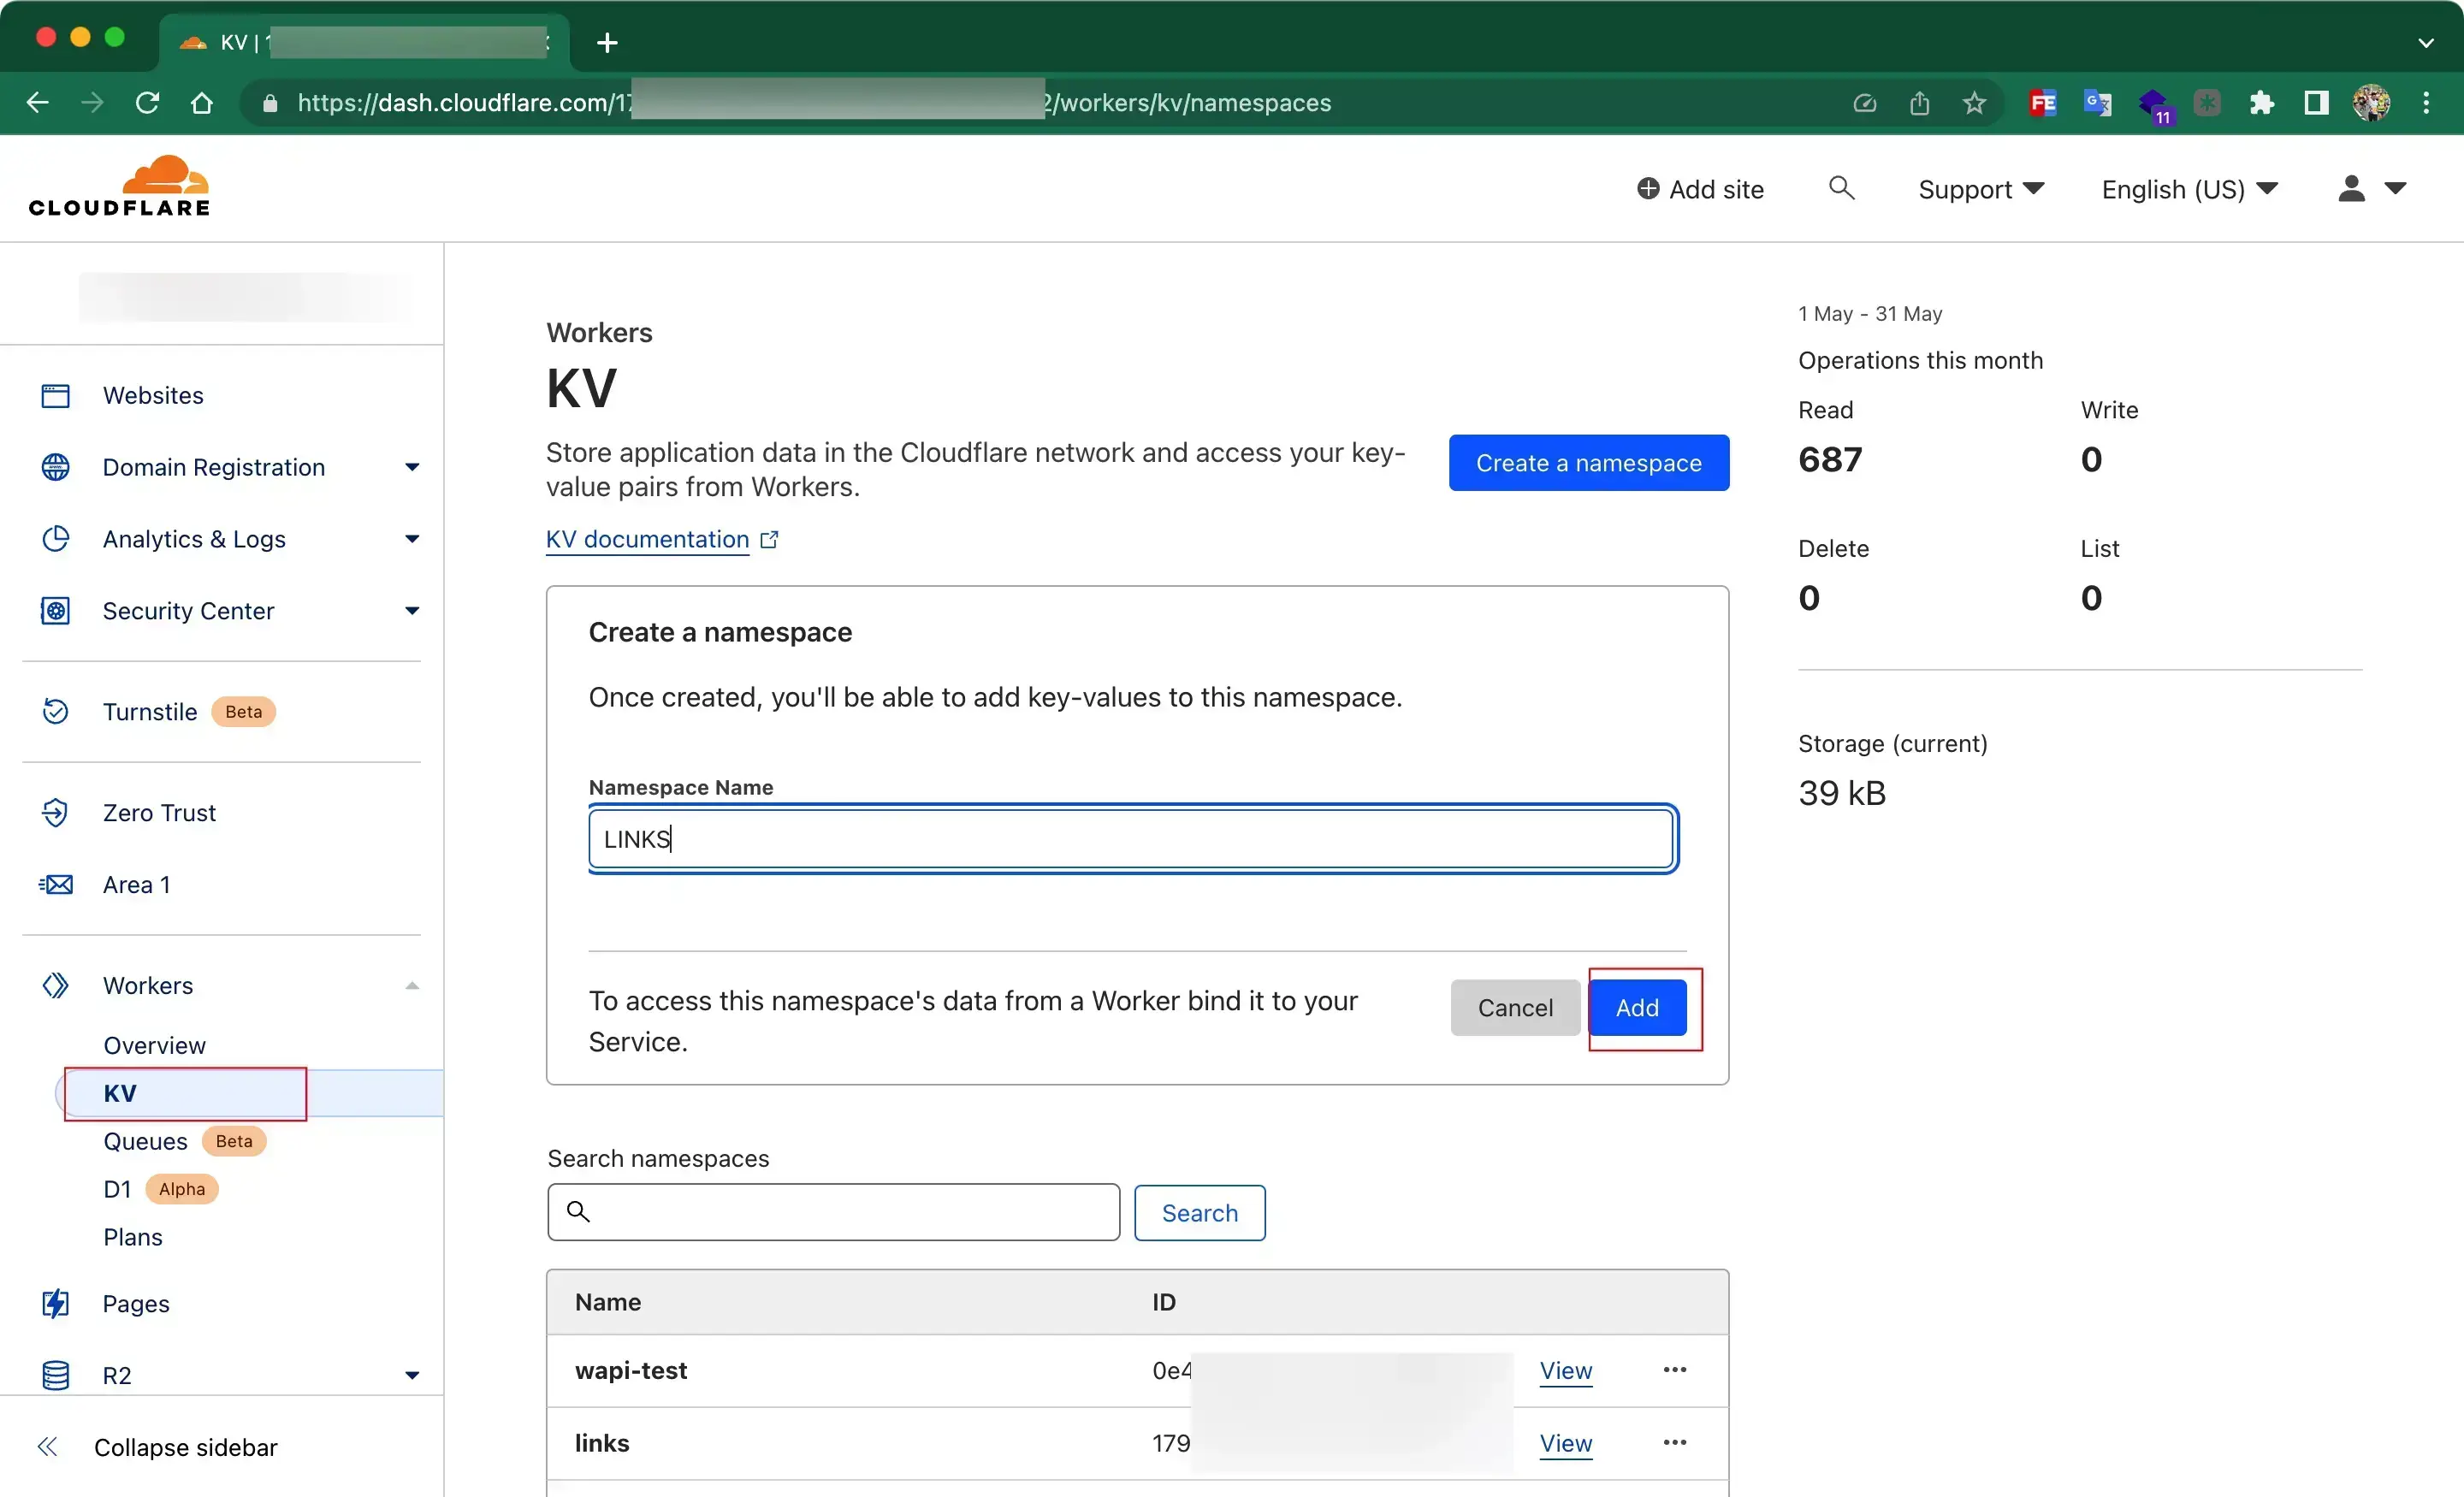View the links namespace
This screenshot has width=2464, height=1497.
point(1565,1443)
